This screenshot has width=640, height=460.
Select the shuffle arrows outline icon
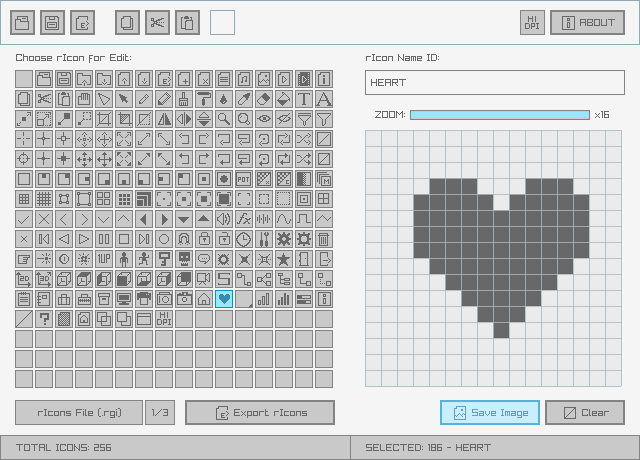pos(304,139)
